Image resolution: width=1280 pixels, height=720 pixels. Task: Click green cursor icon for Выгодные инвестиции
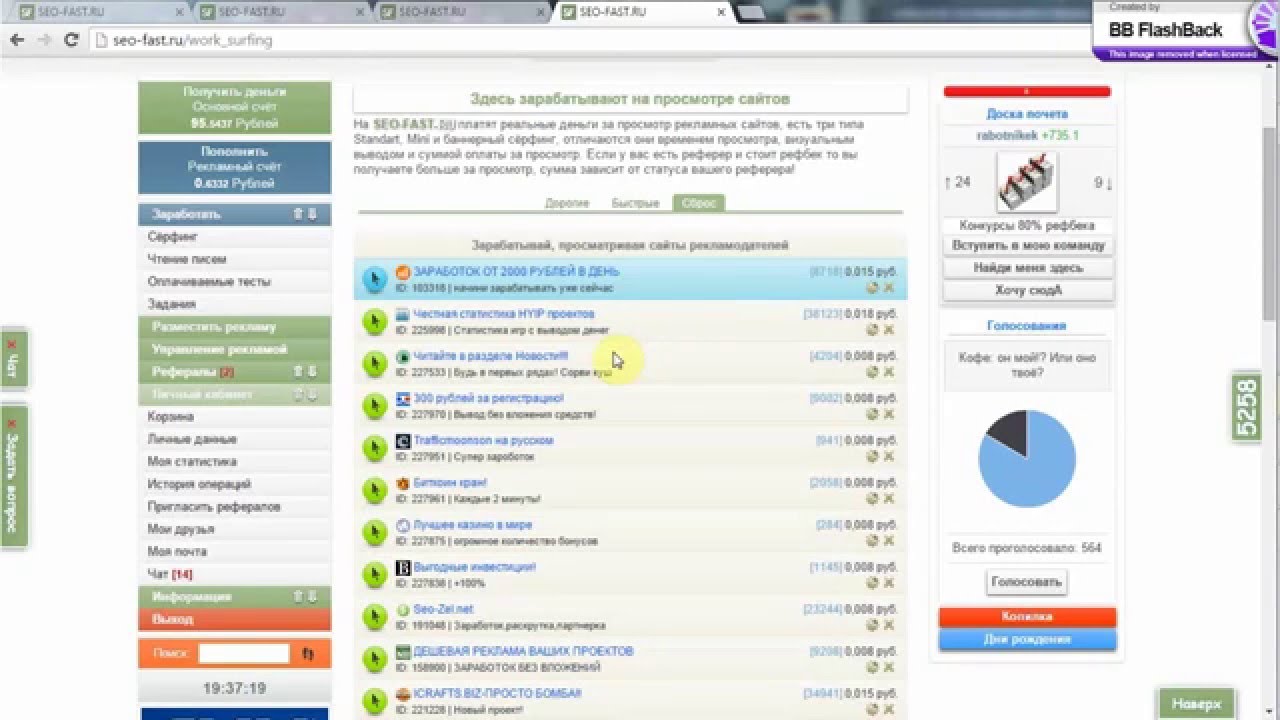pos(374,575)
